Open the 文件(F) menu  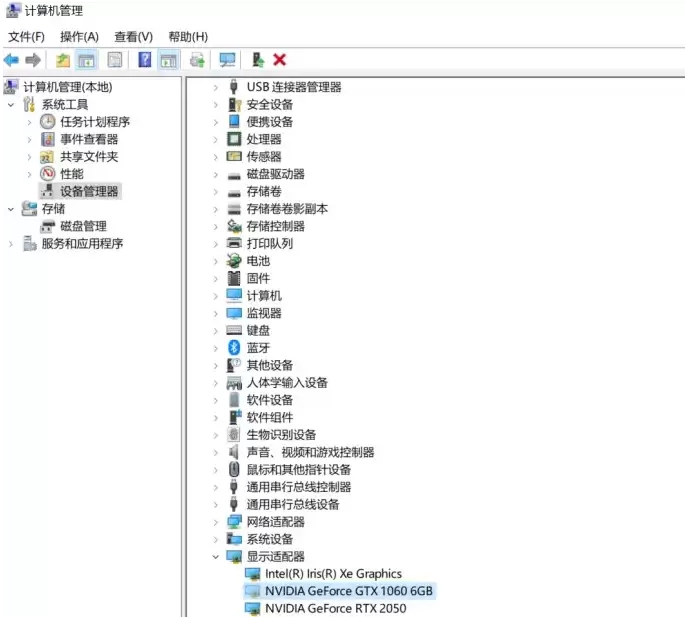point(26,37)
